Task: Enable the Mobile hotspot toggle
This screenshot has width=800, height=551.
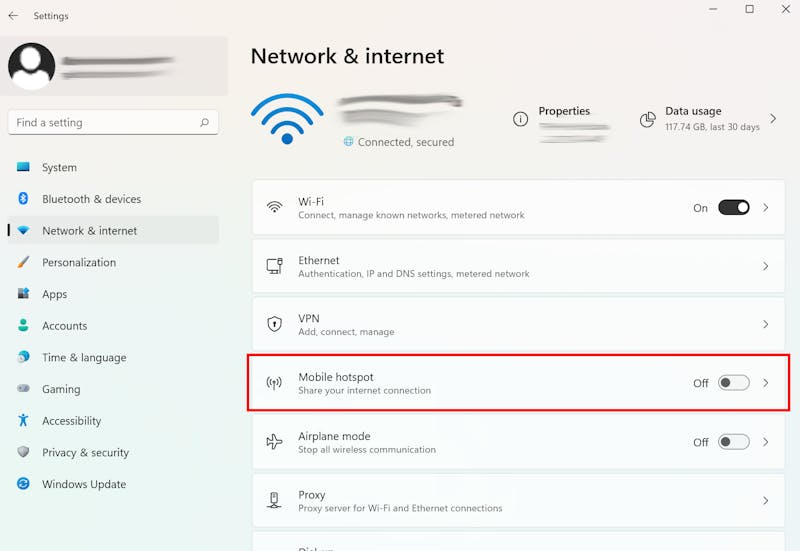Action: click(734, 383)
